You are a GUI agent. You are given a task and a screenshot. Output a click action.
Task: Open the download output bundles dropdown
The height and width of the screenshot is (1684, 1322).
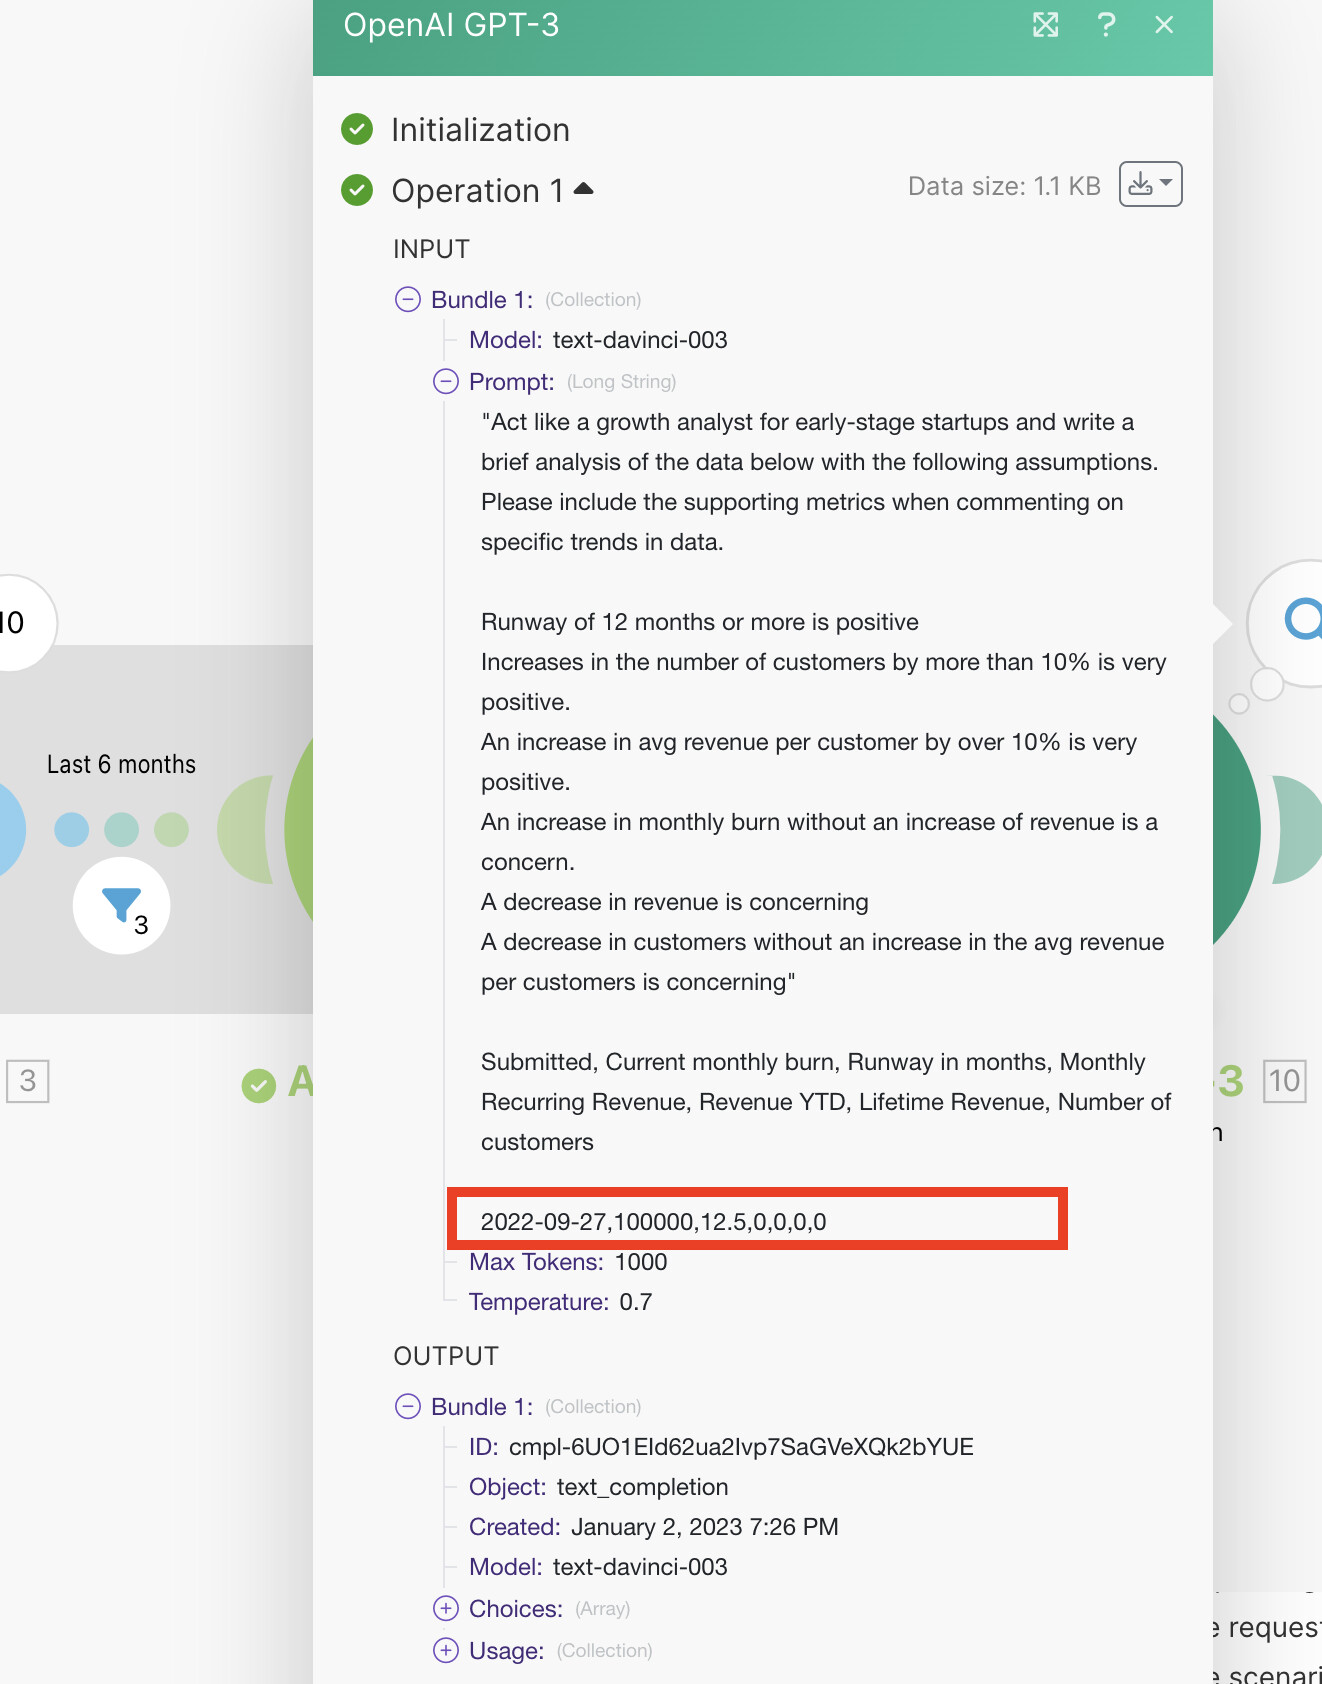click(1150, 184)
